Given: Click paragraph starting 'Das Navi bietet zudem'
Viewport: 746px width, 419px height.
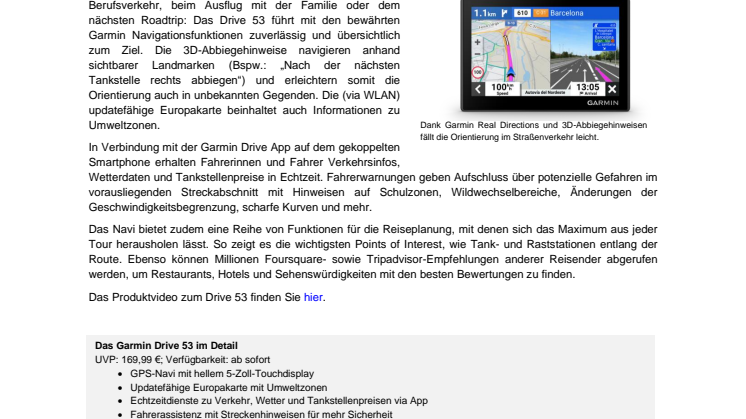Looking at the screenshot, I should [x=373, y=252].
